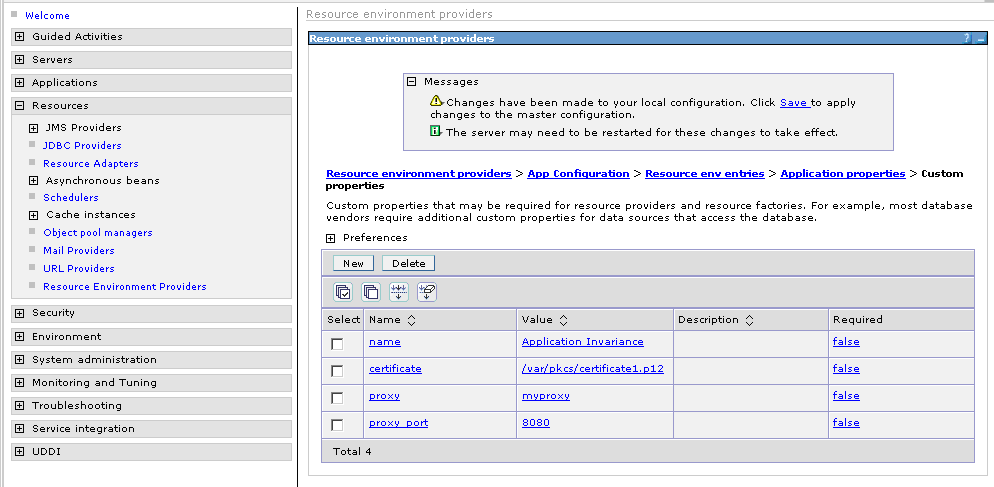This screenshot has width=994, height=487.
Task: Click the Select All items icon
Action: (x=343, y=292)
